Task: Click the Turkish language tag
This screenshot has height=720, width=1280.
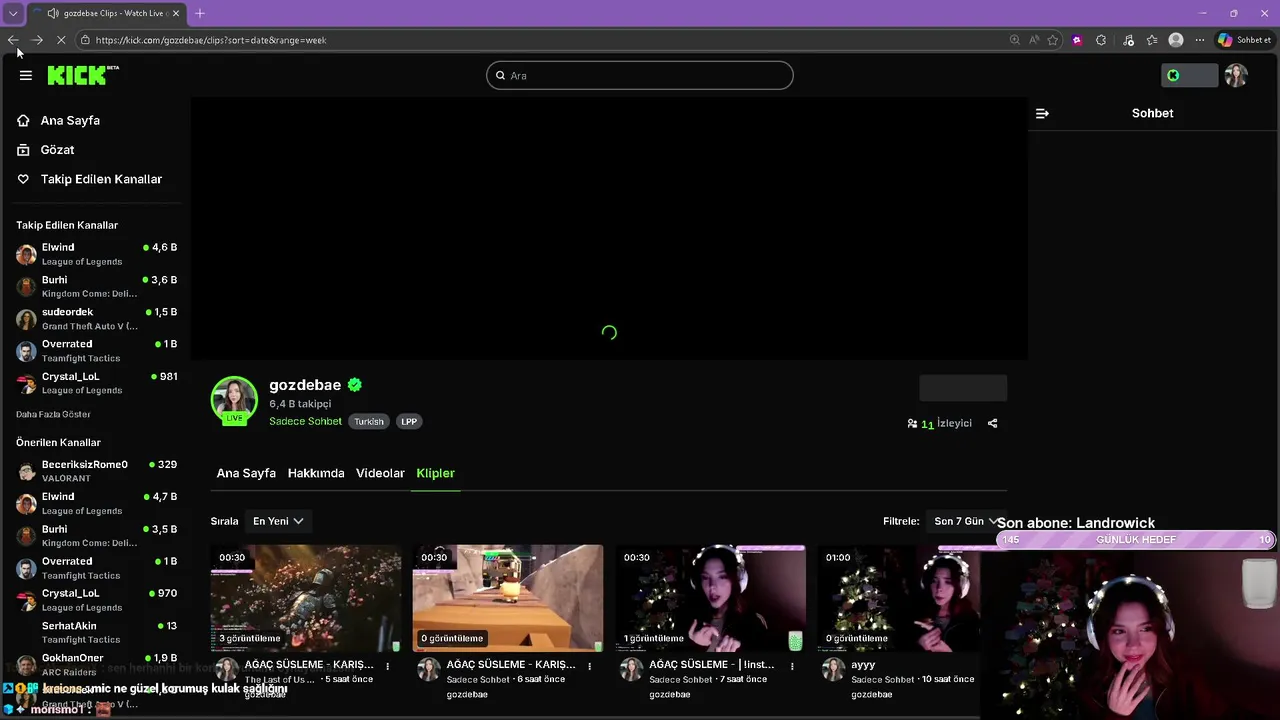Action: pyautogui.click(x=369, y=422)
